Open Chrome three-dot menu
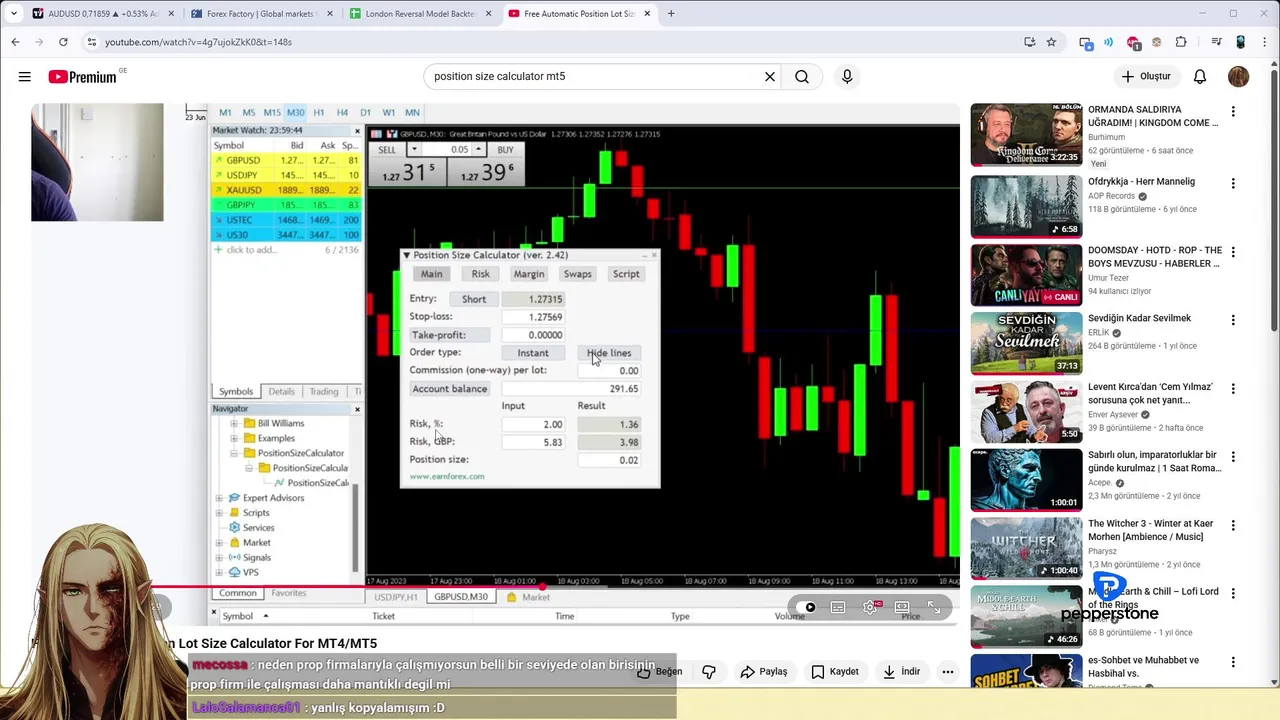Screen dimensions: 1280x720 1264,42
